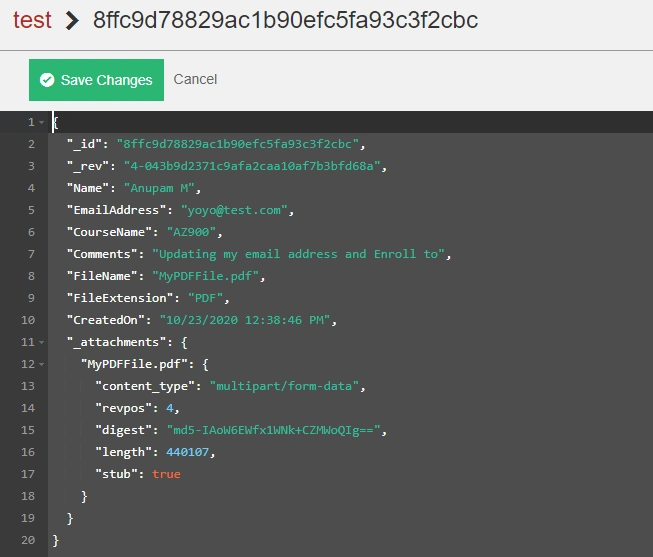Click the closing brace on line 19
The height and width of the screenshot is (557, 653).
70,519
